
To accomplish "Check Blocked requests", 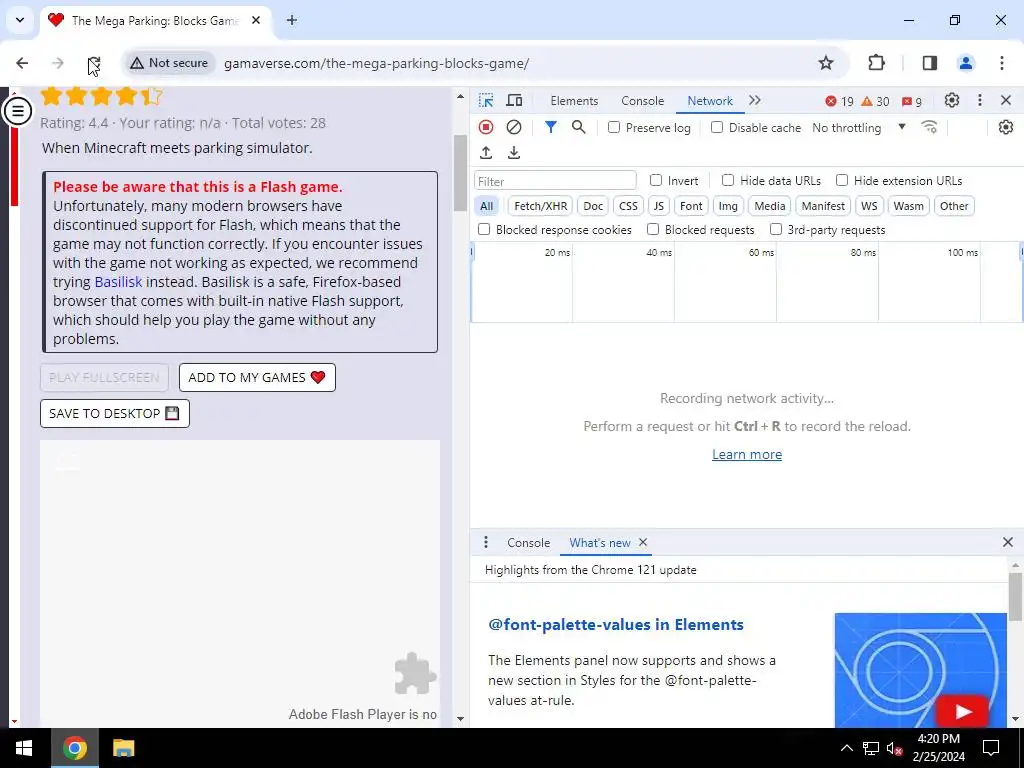I will point(653,229).
